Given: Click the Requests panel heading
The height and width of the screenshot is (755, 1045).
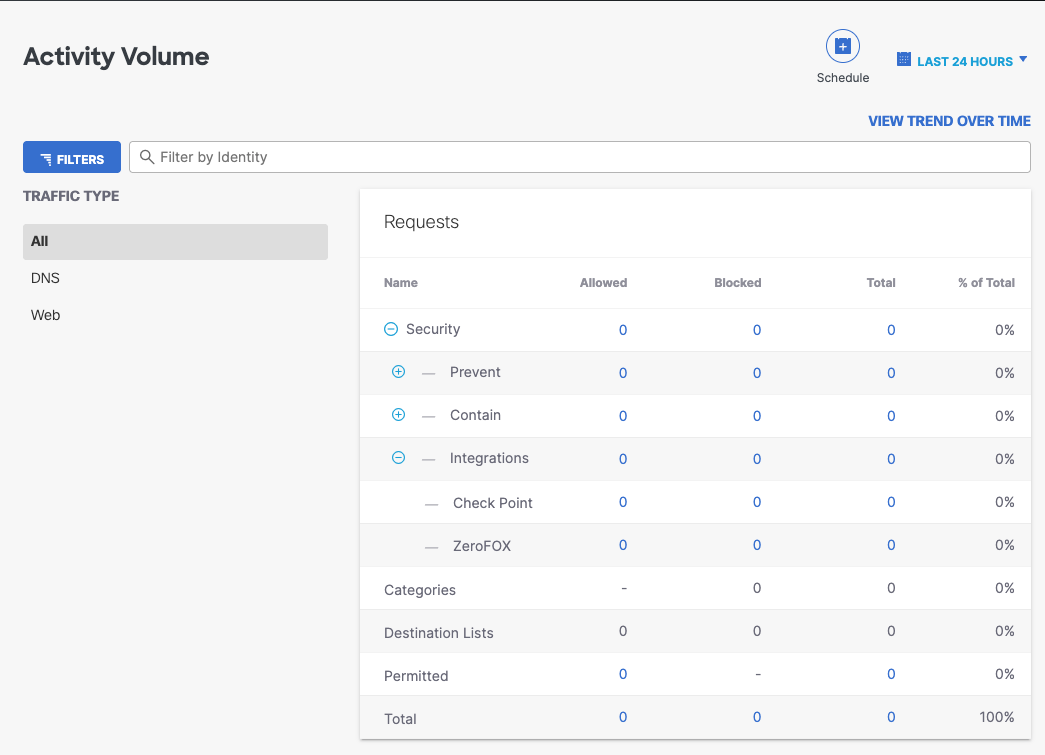Looking at the screenshot, I should (x=421, y=222).
